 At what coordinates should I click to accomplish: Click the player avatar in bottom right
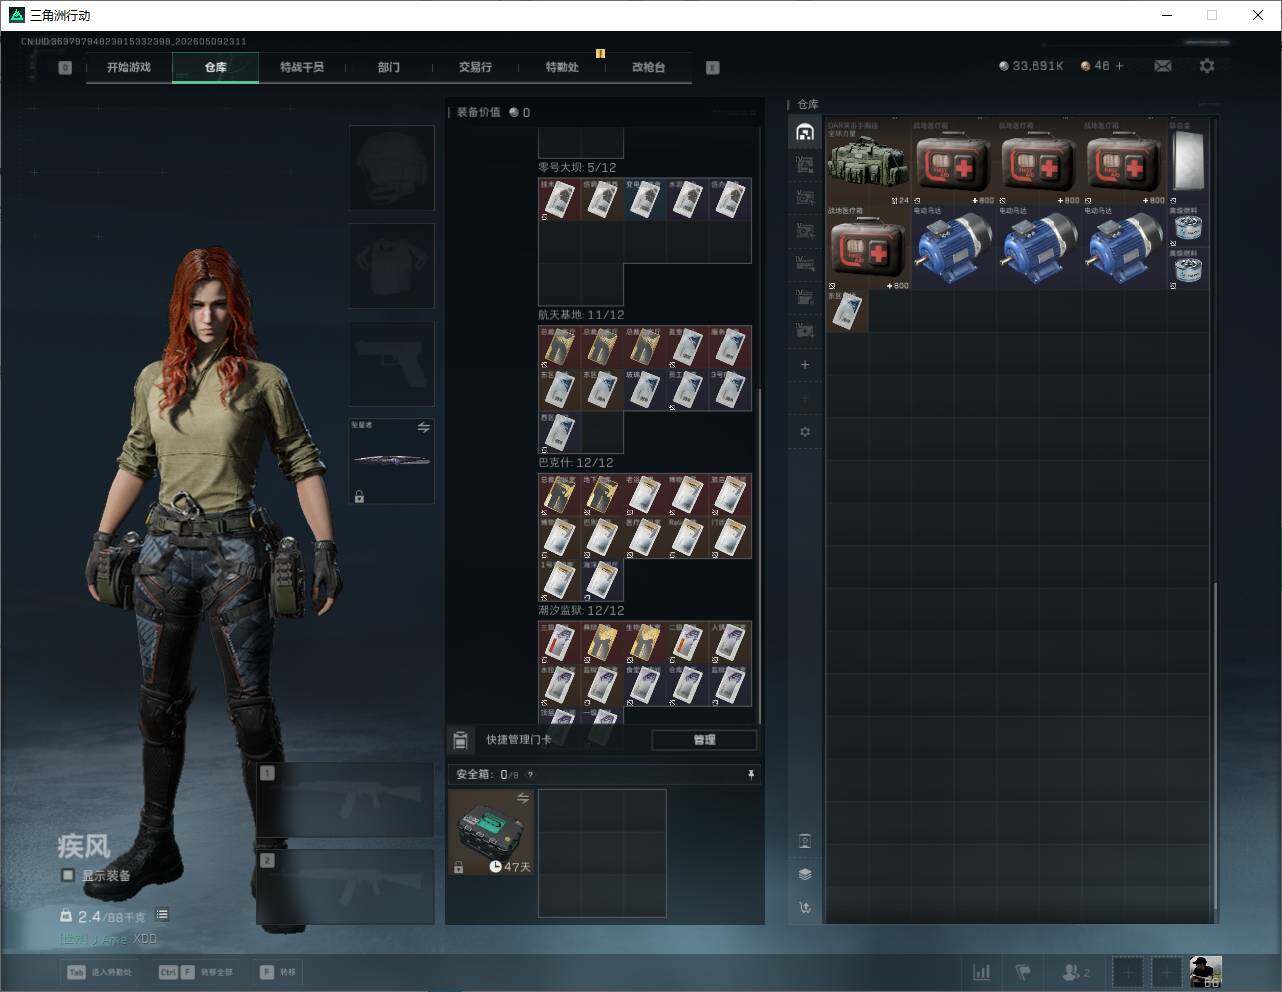[x=1205, y=972]
